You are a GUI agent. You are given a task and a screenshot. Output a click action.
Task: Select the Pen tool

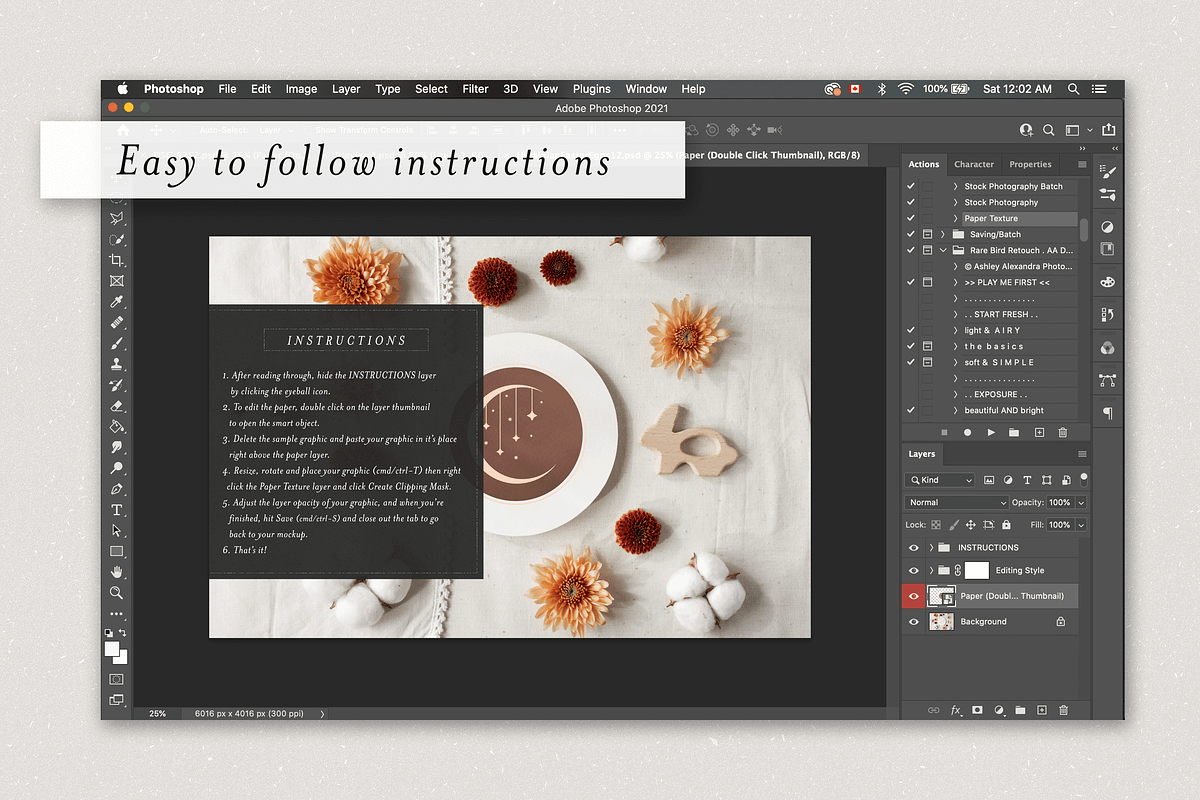click(x=117, y=489)
